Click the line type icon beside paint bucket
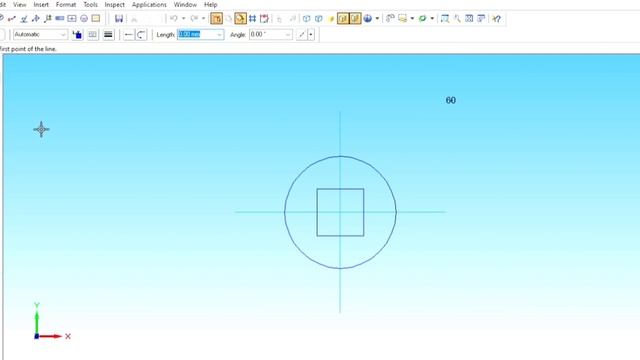This screenshot has height=360, width=640. point(93,35)
